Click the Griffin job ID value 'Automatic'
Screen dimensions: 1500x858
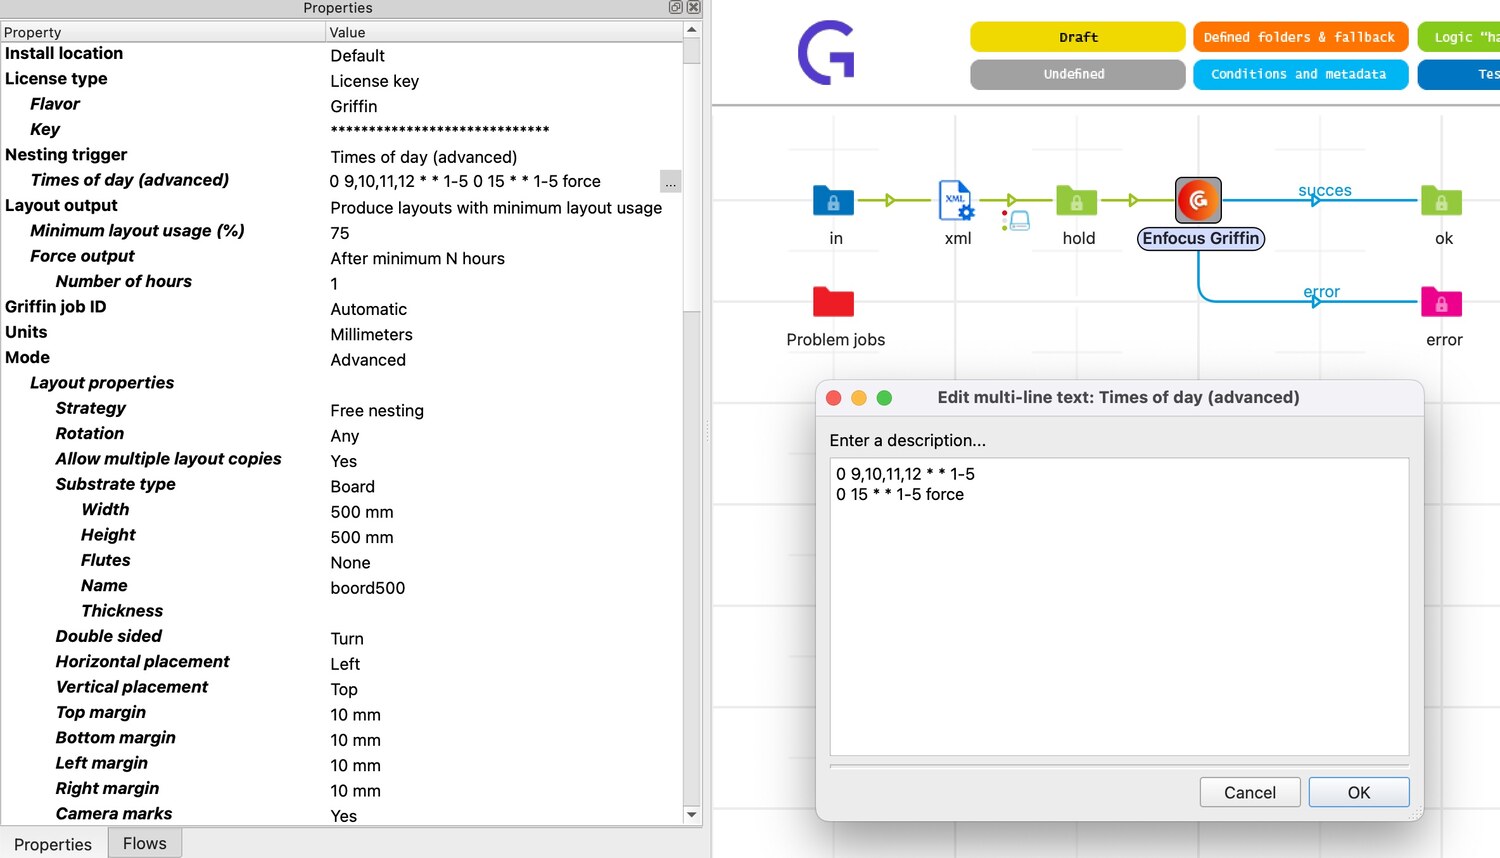tap(368, 309)
